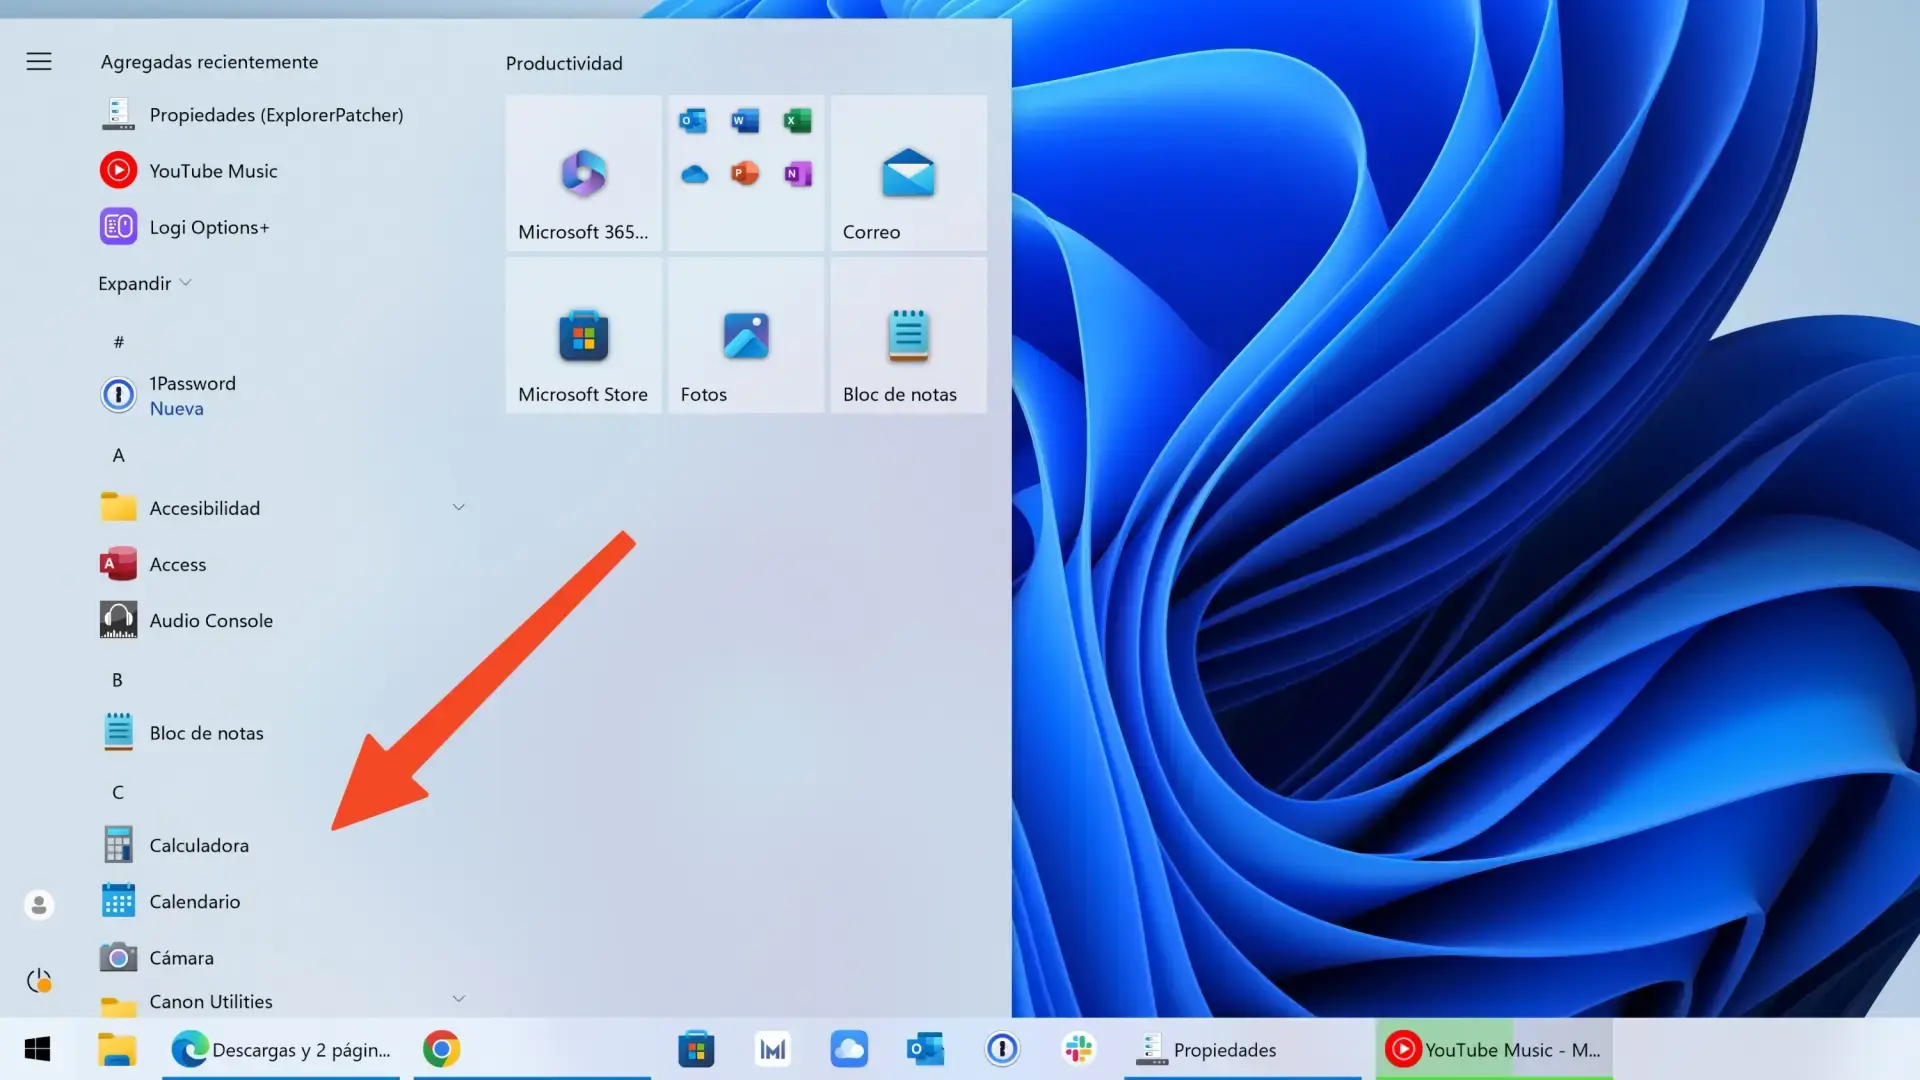Image resolution: width=1920 pixels, height=1080 pixels.
Task: Open the hamburger menu at top left
Action: coord(38,60)
